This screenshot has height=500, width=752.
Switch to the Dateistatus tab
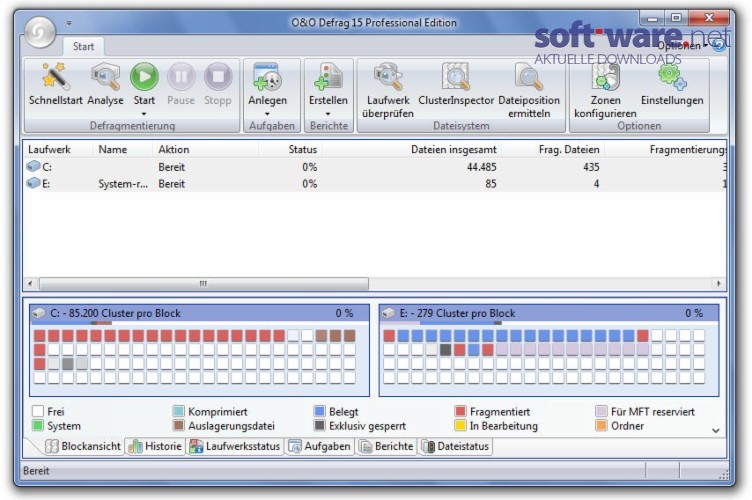tap(456, 446)
